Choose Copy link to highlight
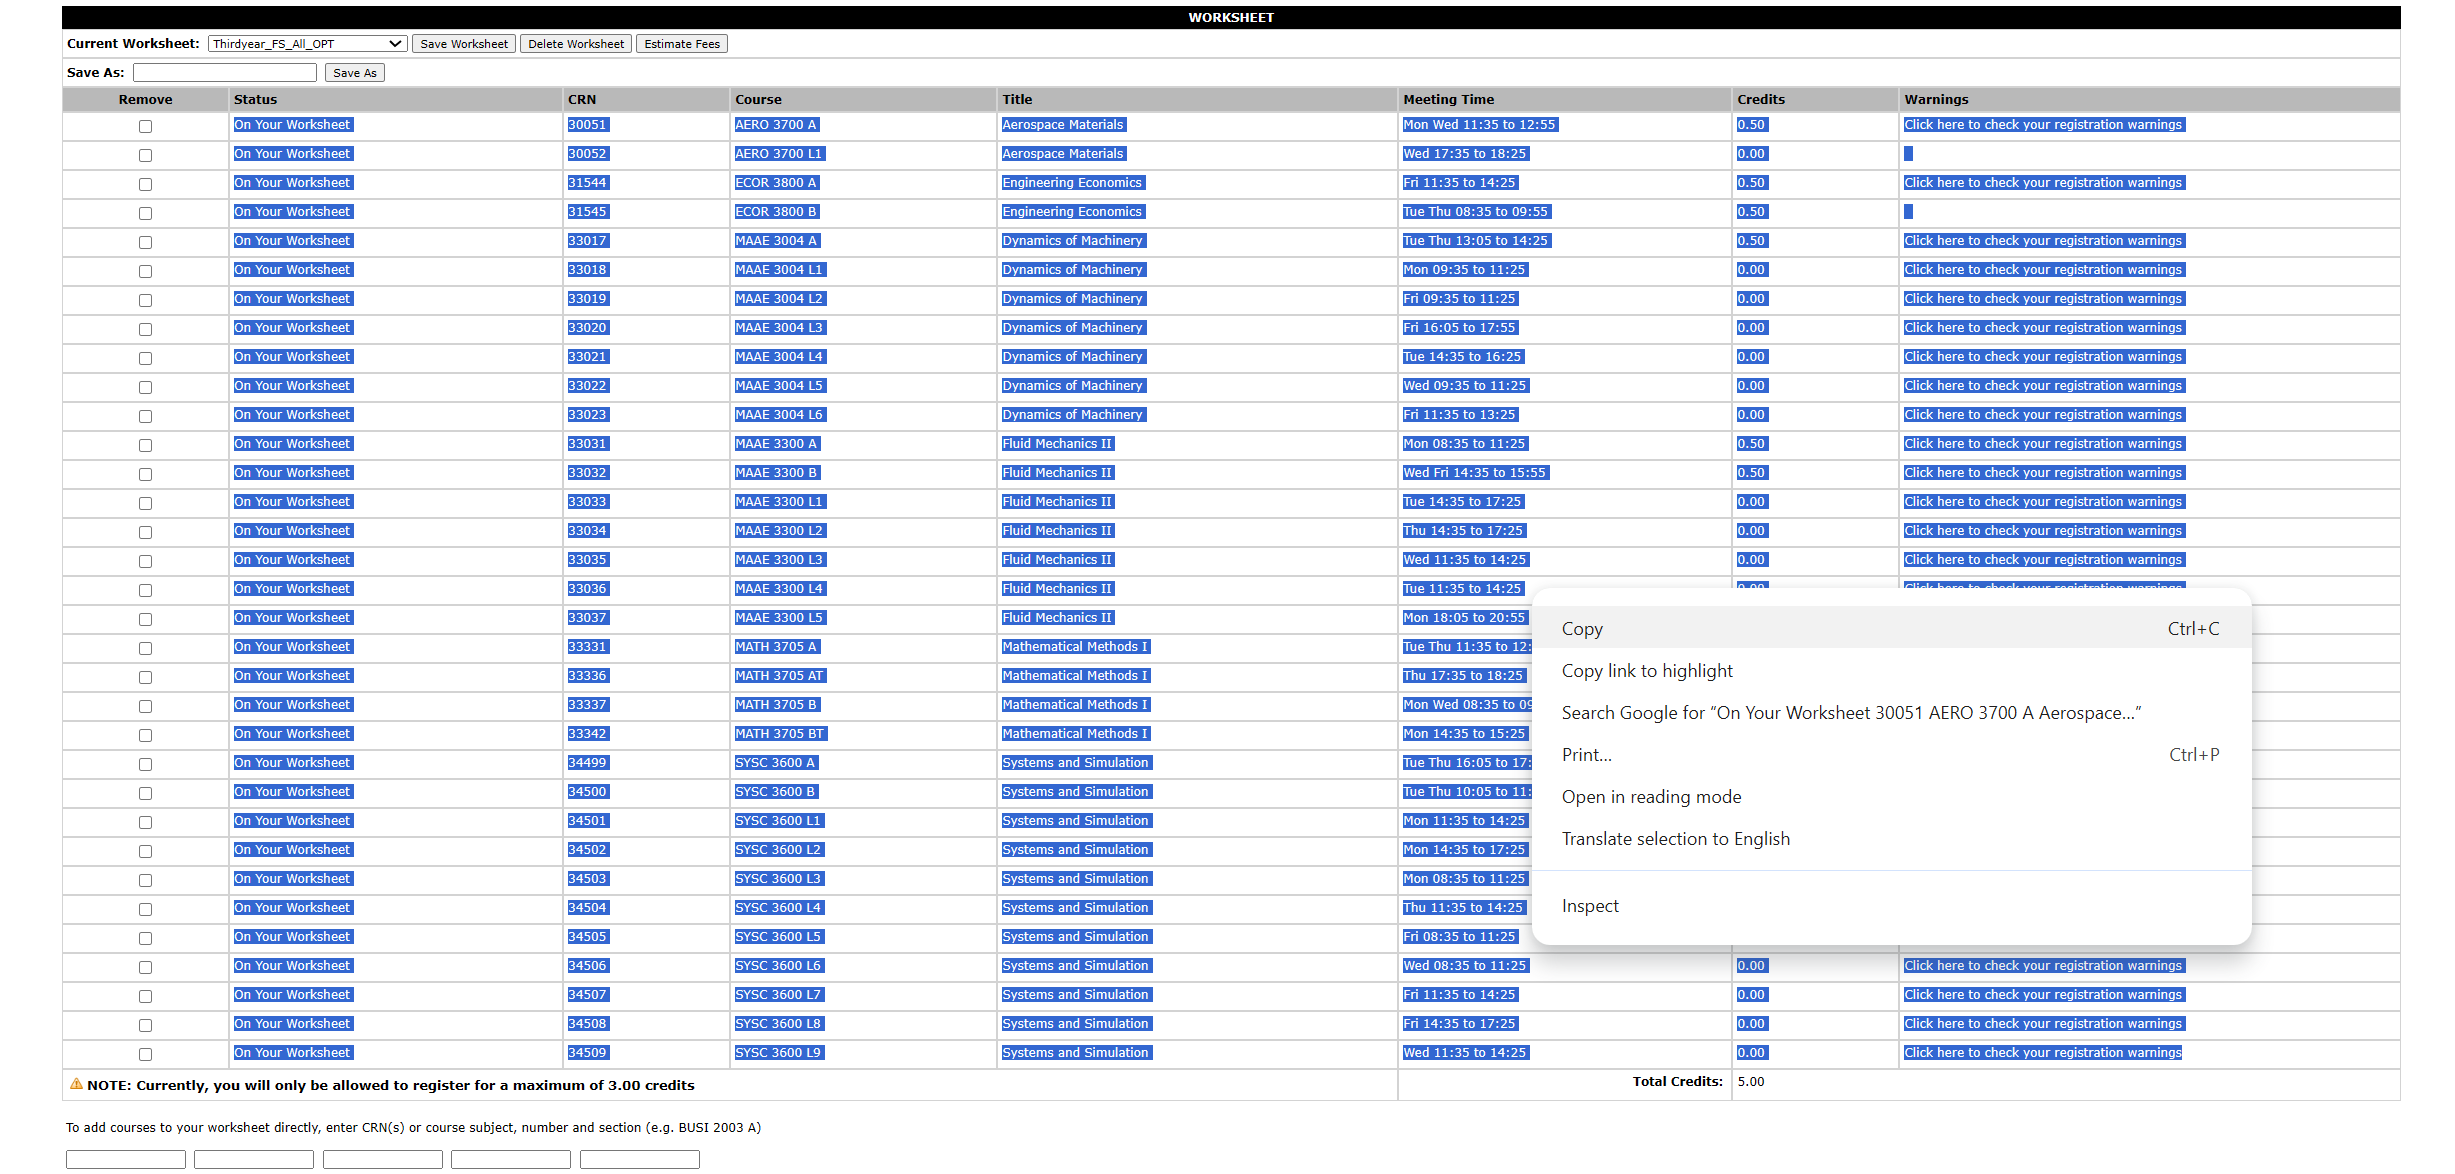This screenshot has width=2455, height=1174. [x=1891, y=670]
